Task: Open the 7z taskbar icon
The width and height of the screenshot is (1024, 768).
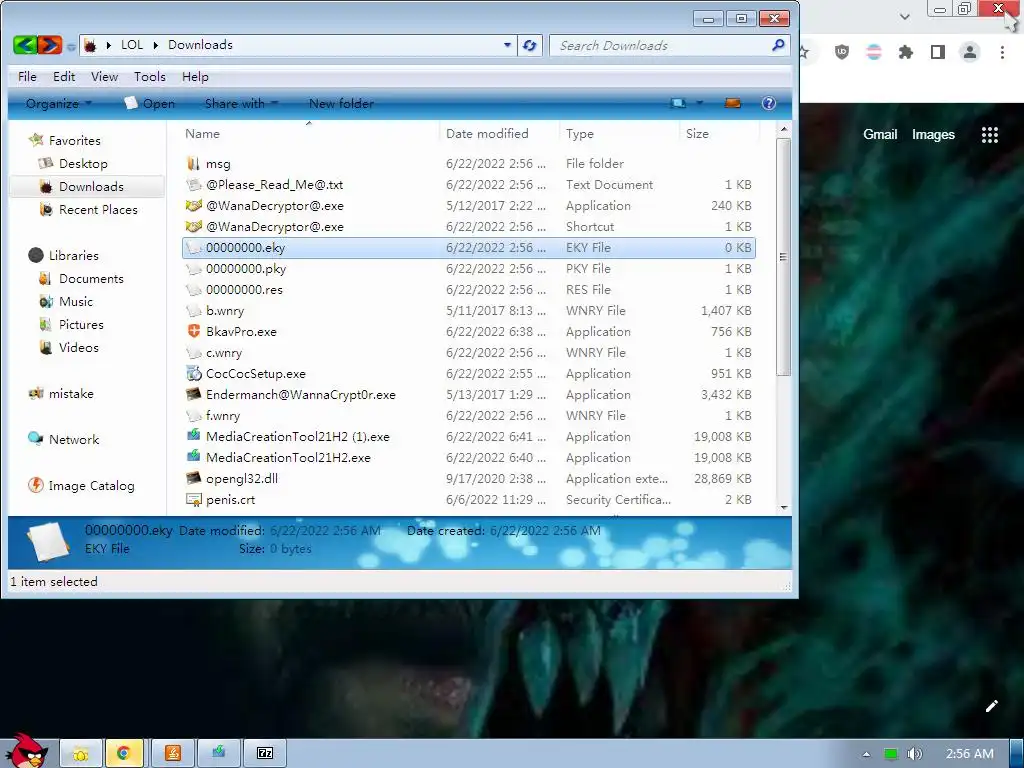Action: [265, 753]
